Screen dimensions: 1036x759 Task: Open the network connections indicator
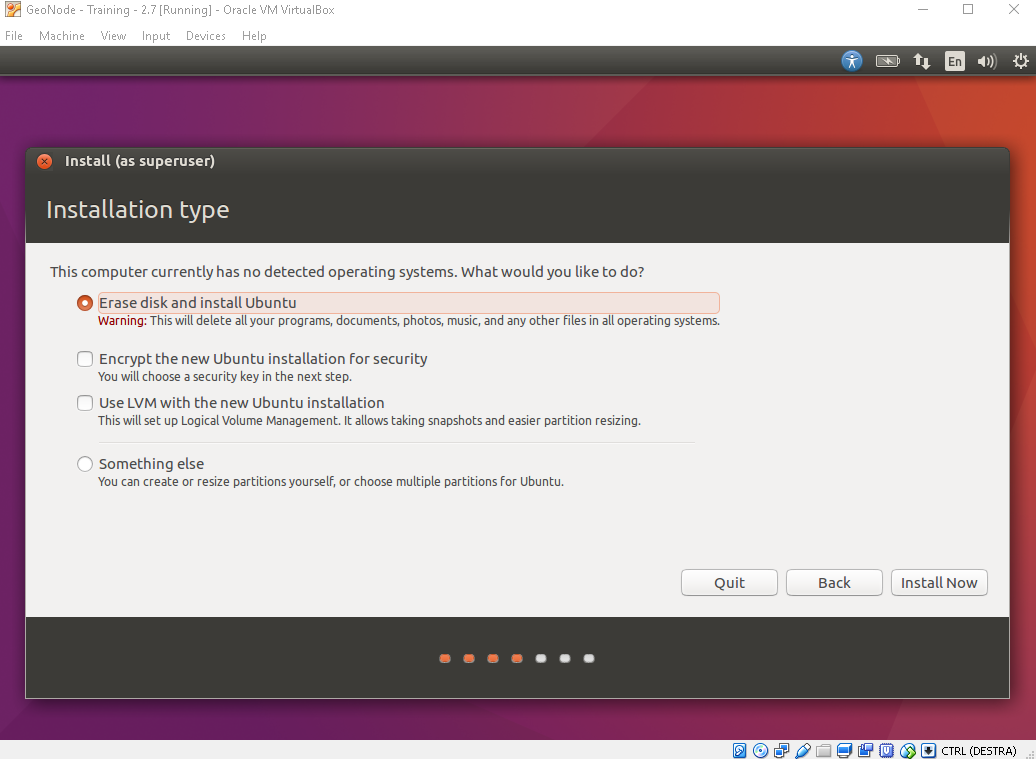coord(922,61)
